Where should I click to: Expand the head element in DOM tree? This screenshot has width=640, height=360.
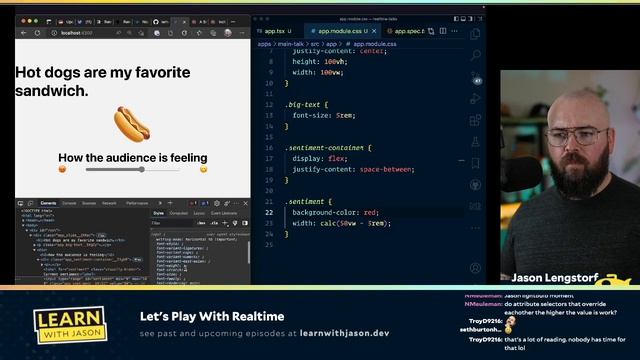click(24, 220)
